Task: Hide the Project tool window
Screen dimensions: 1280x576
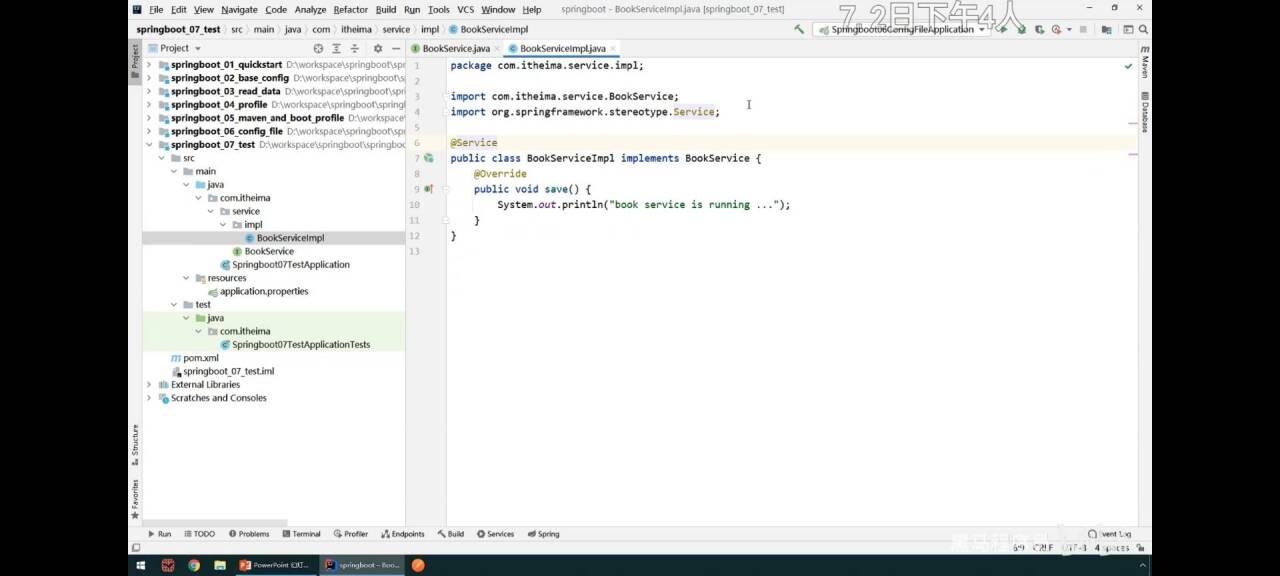Action: 396,48
